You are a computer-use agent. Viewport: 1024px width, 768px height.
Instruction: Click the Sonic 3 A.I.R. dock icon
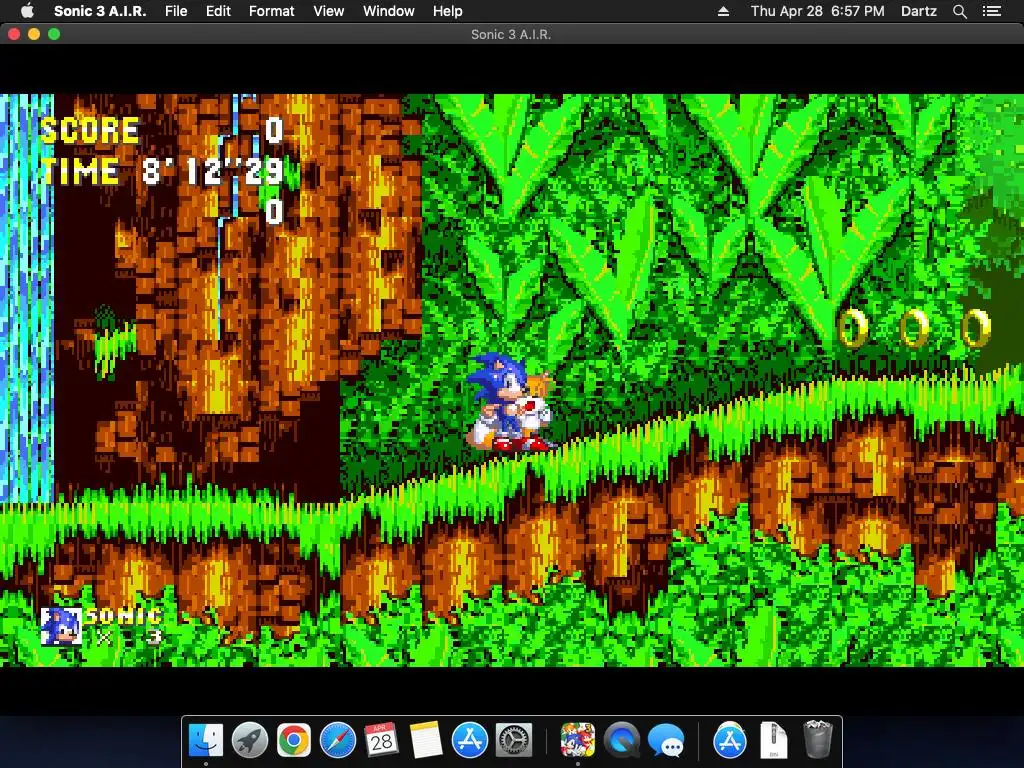[x=577, y=740]
